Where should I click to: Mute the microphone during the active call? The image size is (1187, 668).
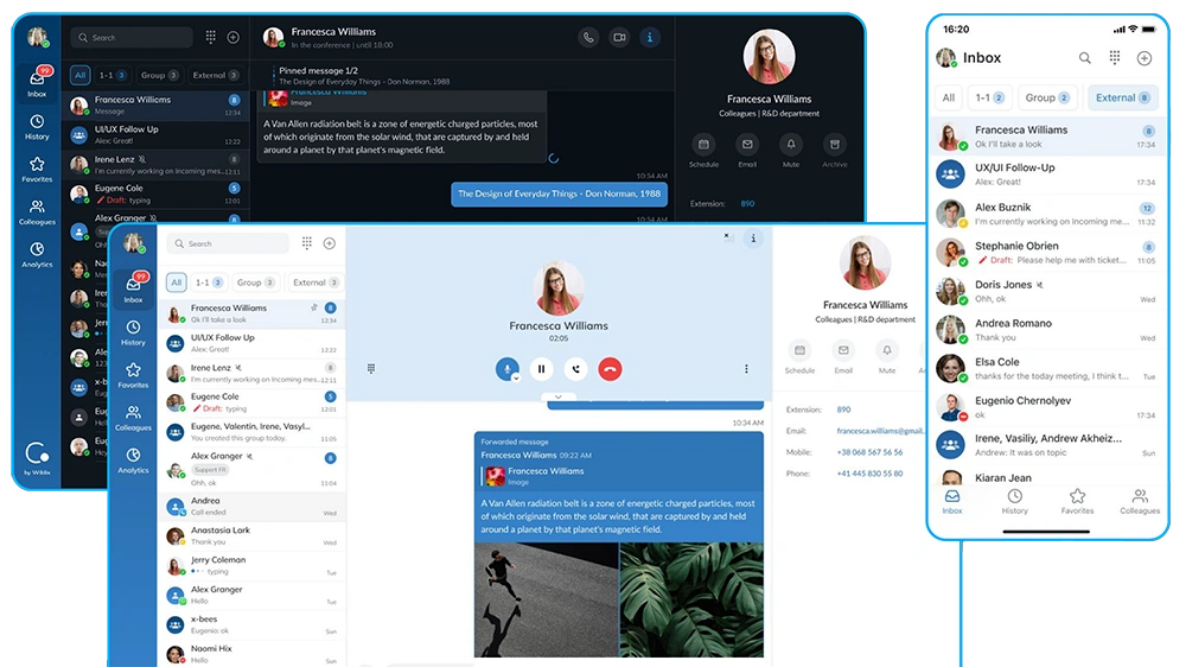tap(507, 369)
